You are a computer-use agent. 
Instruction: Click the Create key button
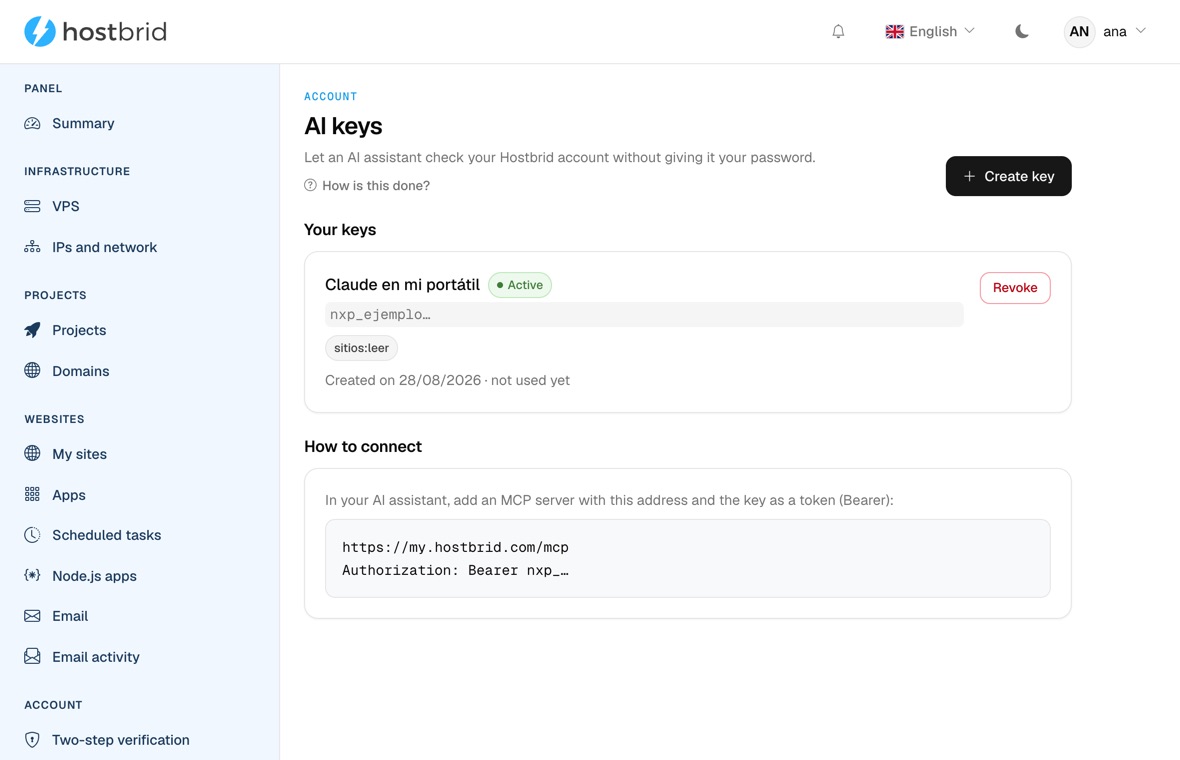[x=1008, y=176]
